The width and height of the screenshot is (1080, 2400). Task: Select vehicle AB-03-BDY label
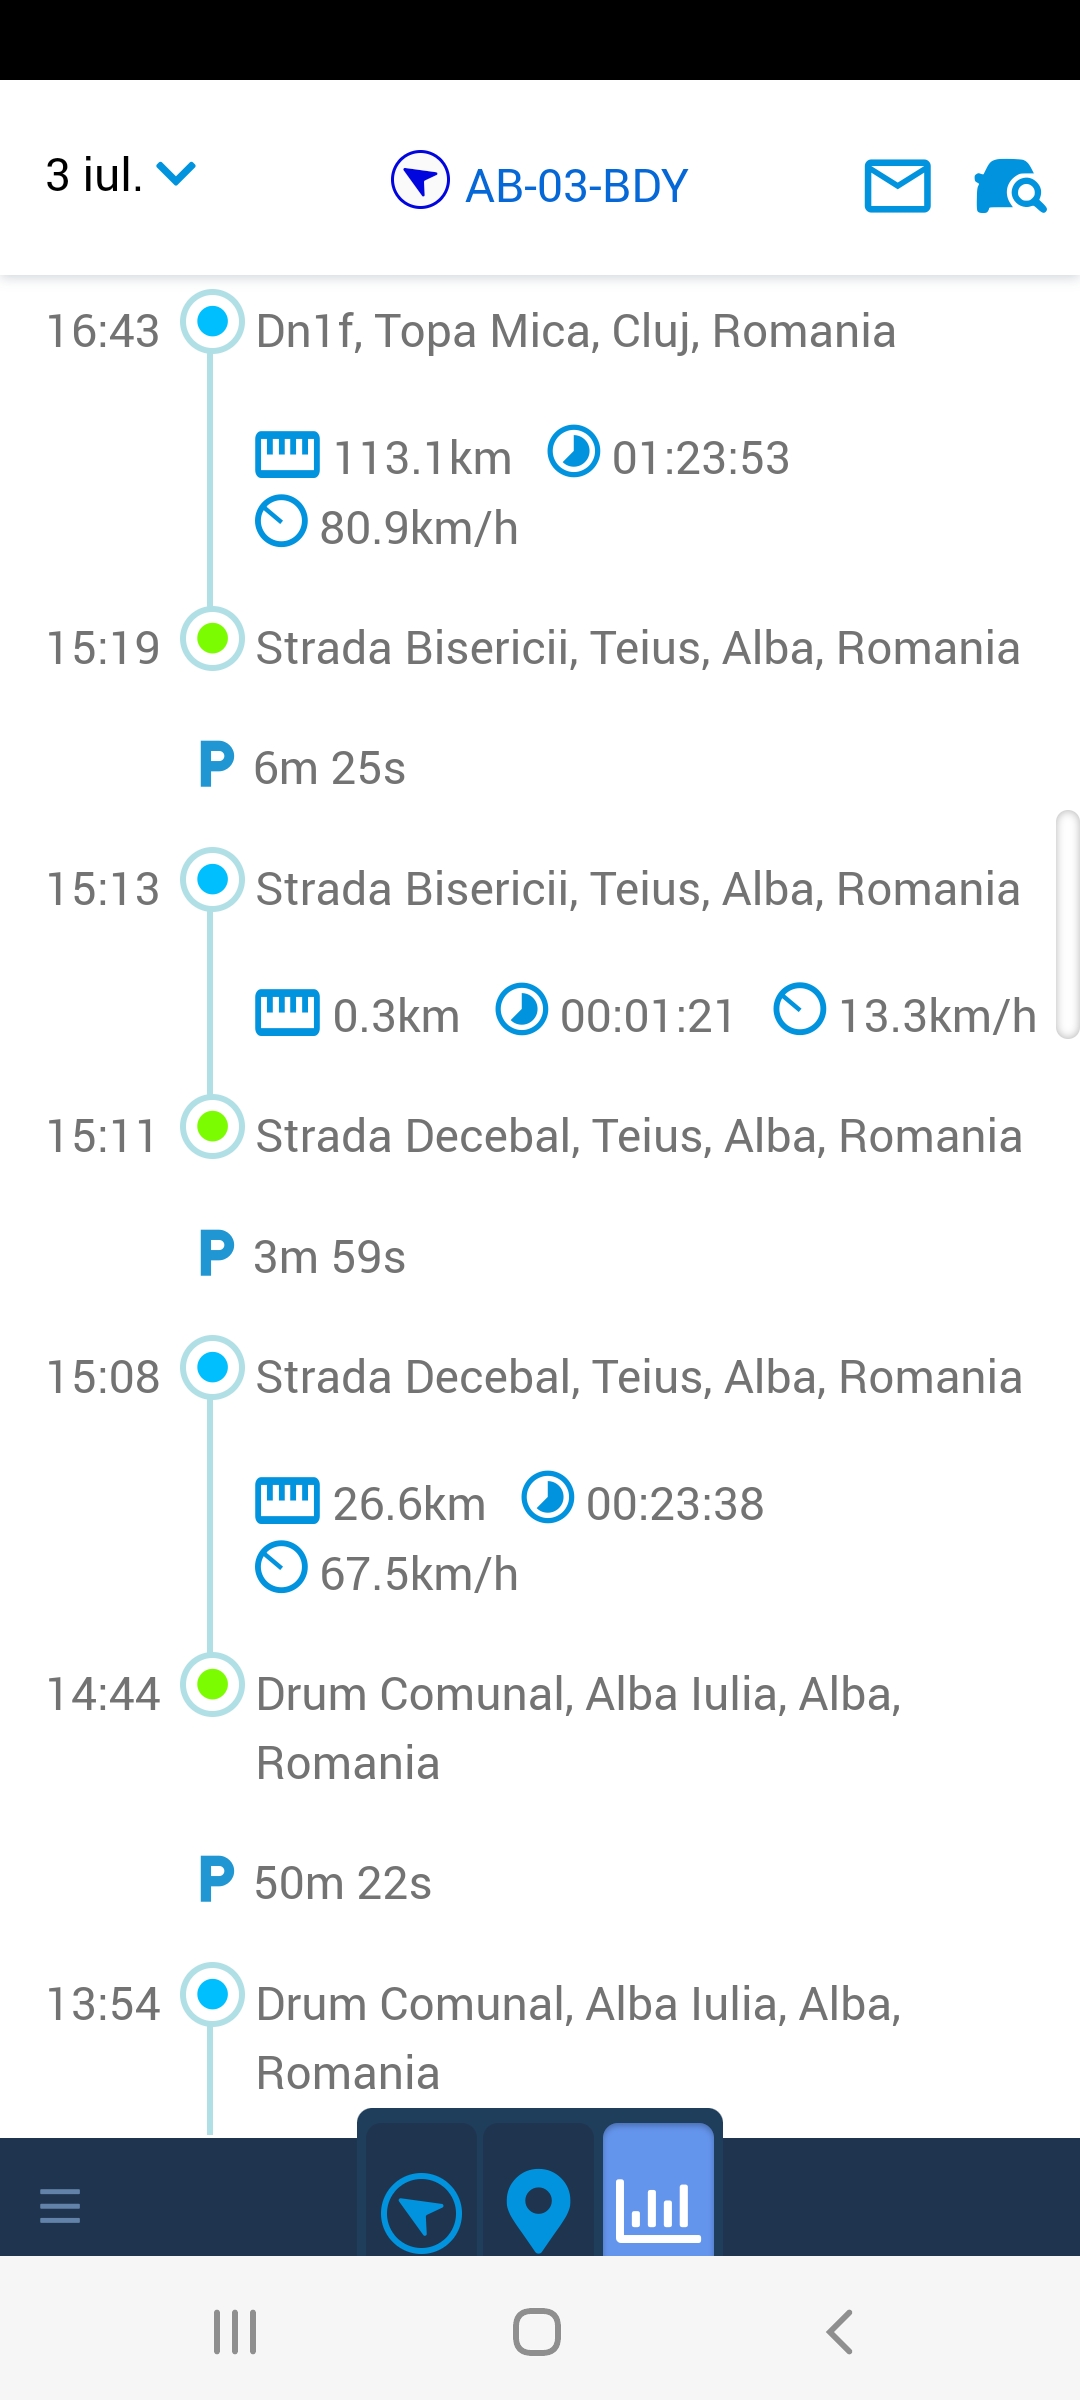tap(576, 186)
